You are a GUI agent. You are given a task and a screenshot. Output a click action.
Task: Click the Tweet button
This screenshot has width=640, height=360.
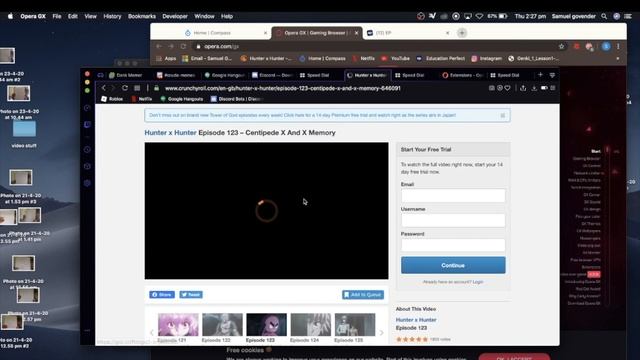click(191, 295)
